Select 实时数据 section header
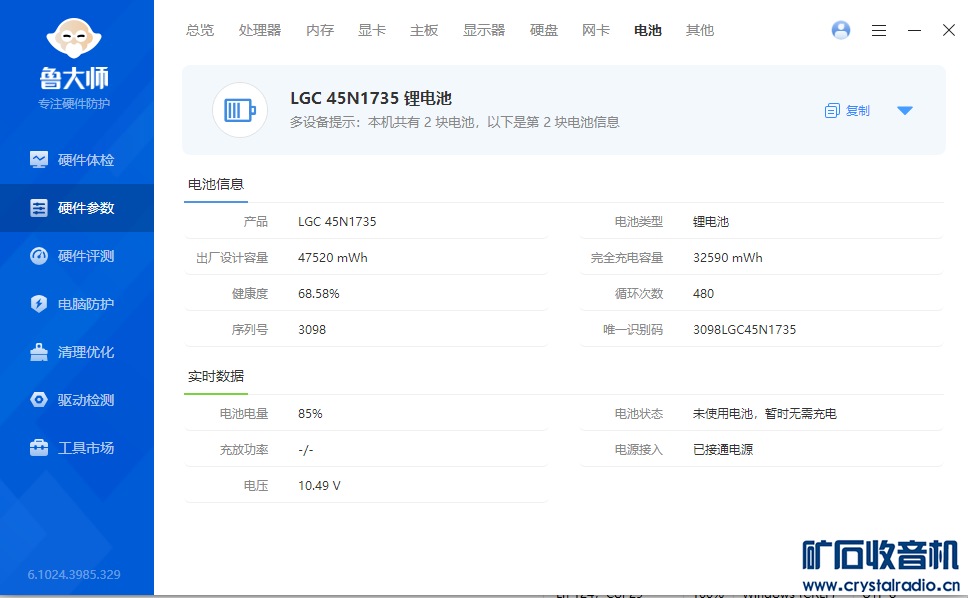 point(215,376)
